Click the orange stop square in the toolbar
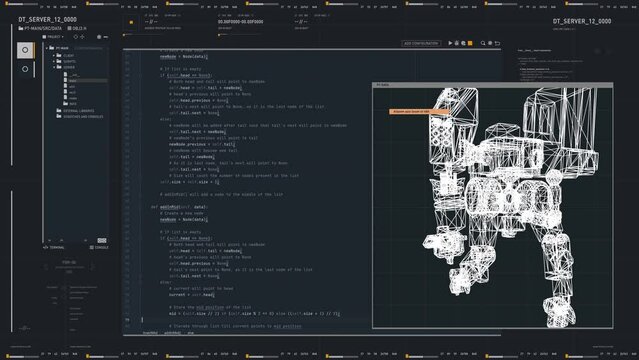 pyautogui.click(x=470, y=43)
